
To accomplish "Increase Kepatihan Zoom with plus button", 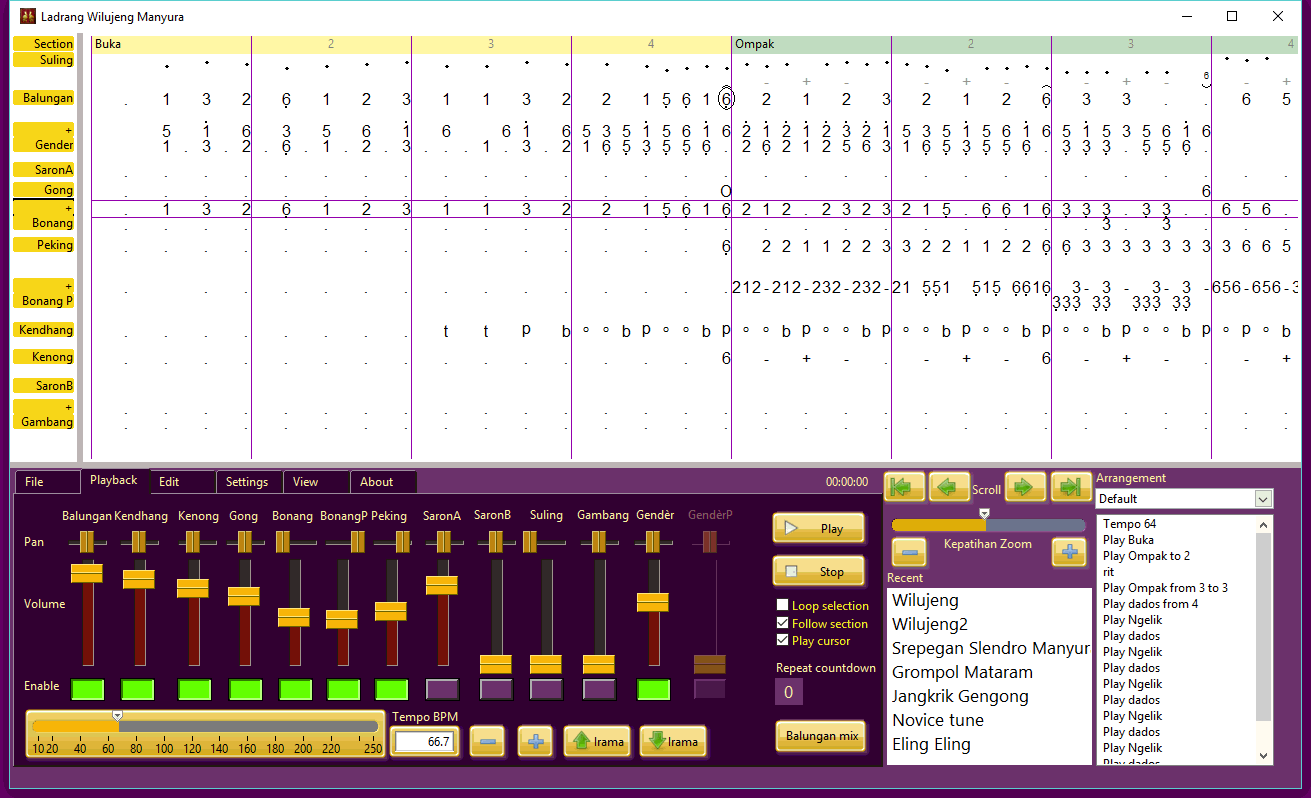I will pyautogui.click(x=1069, y=552).
